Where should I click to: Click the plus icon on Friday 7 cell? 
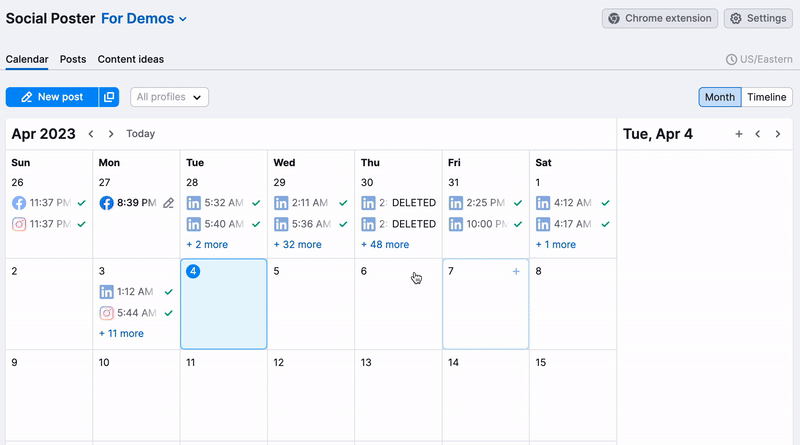(x=516, y=271)
